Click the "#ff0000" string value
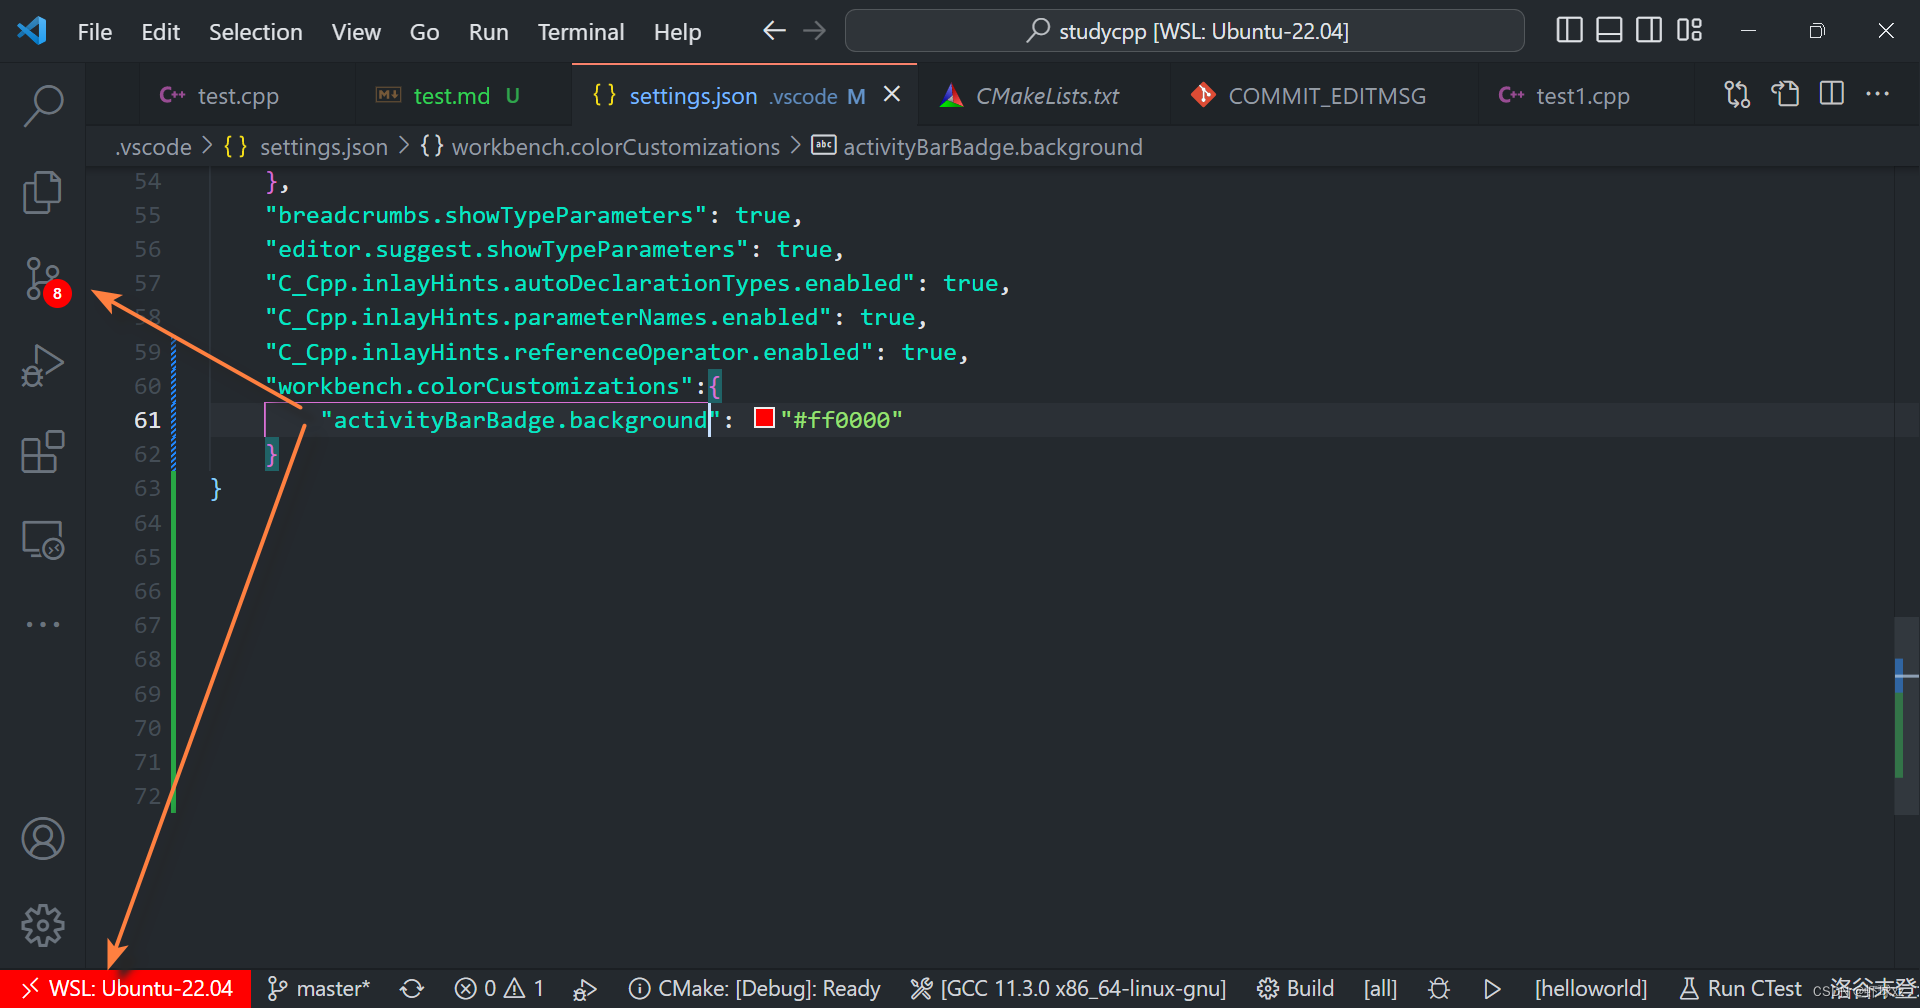 [841, 420]
